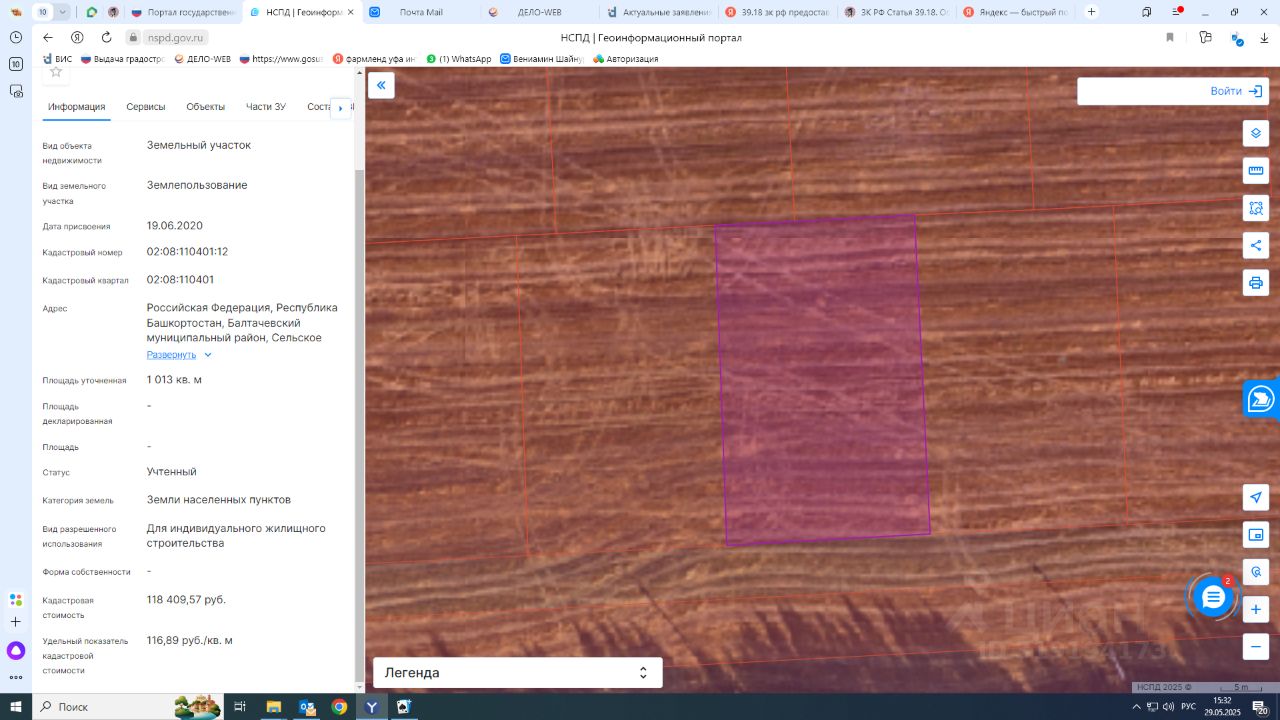Open the Легенда dropdown

click(x=517, y=673)
